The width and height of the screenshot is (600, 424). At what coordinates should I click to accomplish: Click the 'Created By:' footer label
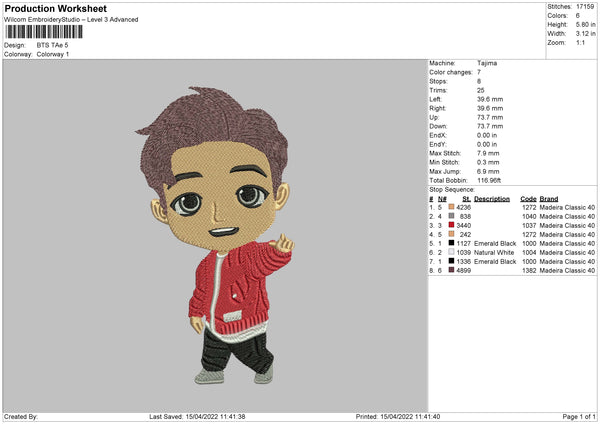pos(21,416)
